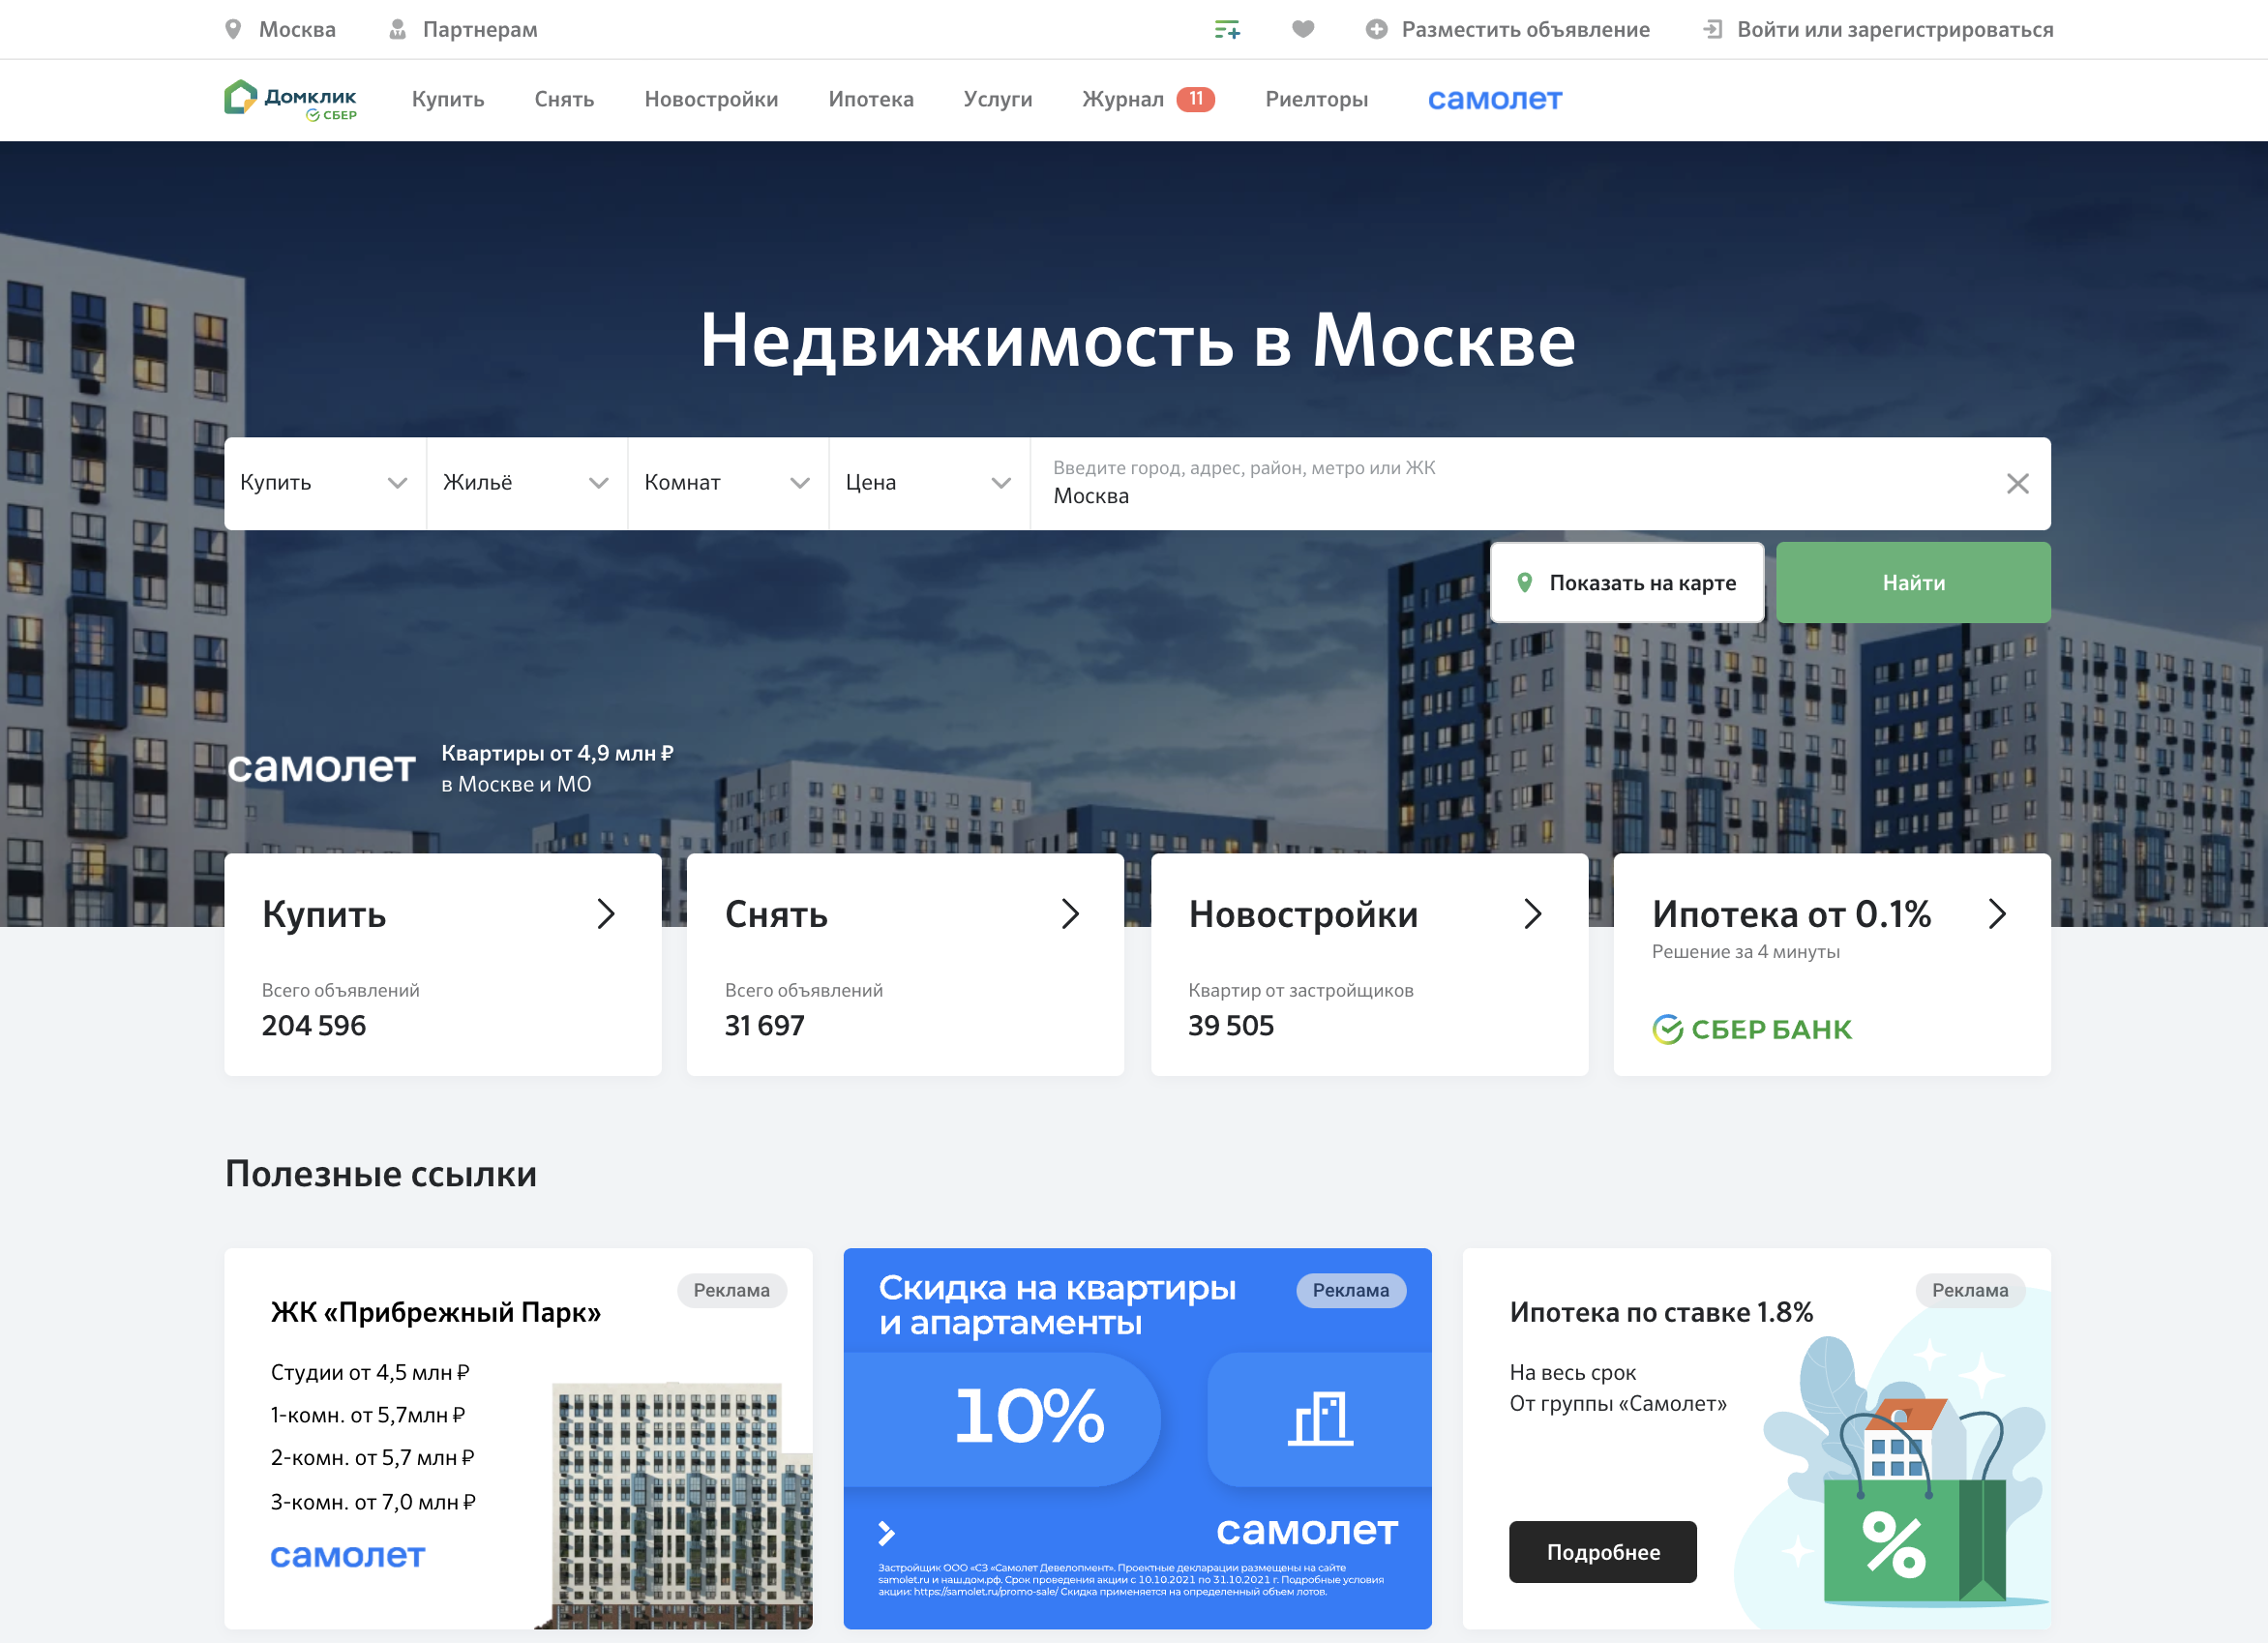Open favorites heart icon

(x=1302, y=30)
